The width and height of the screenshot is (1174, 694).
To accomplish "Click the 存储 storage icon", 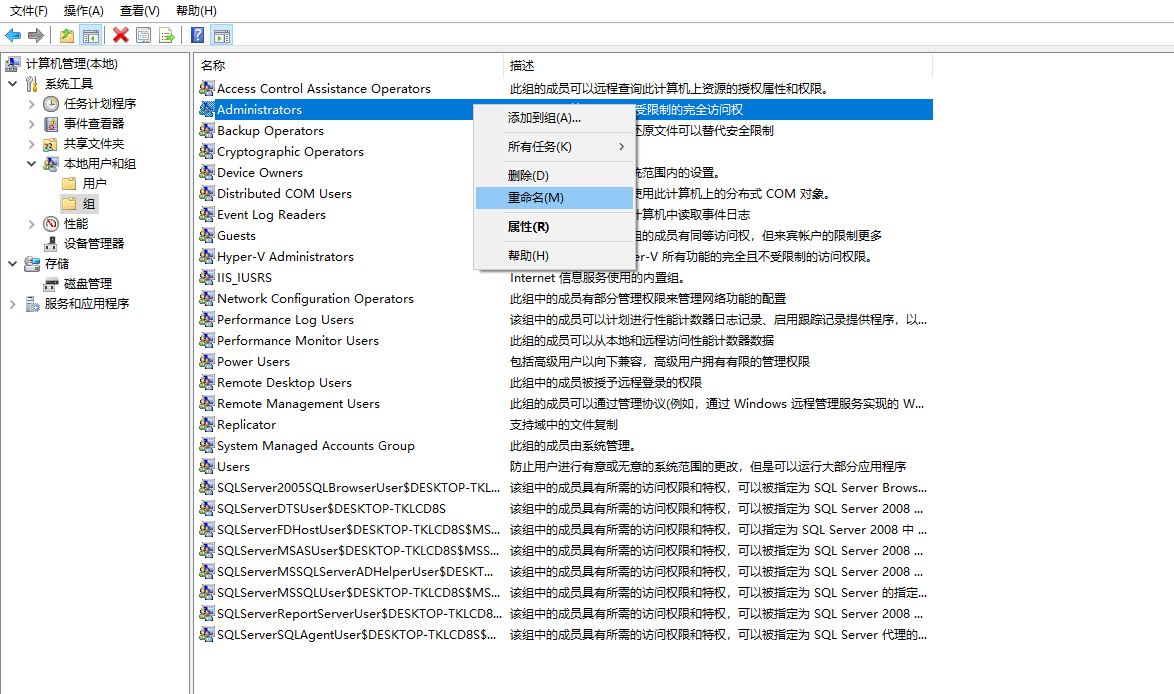I will point(32,264).
